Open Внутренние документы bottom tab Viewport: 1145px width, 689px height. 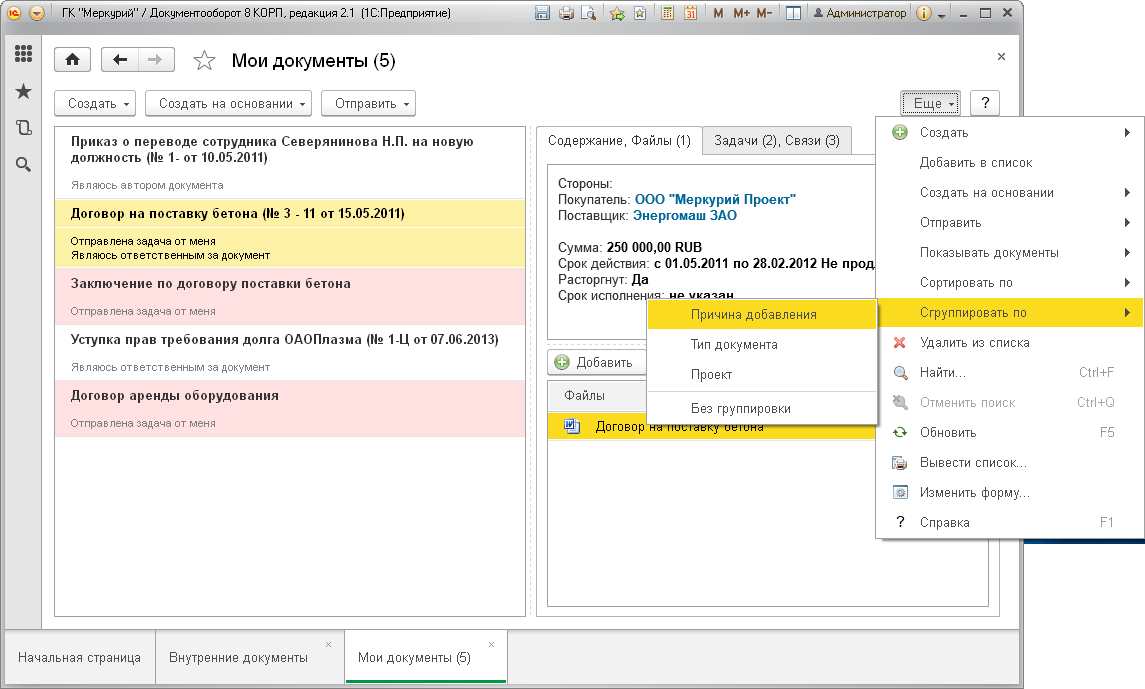[238, 658]
